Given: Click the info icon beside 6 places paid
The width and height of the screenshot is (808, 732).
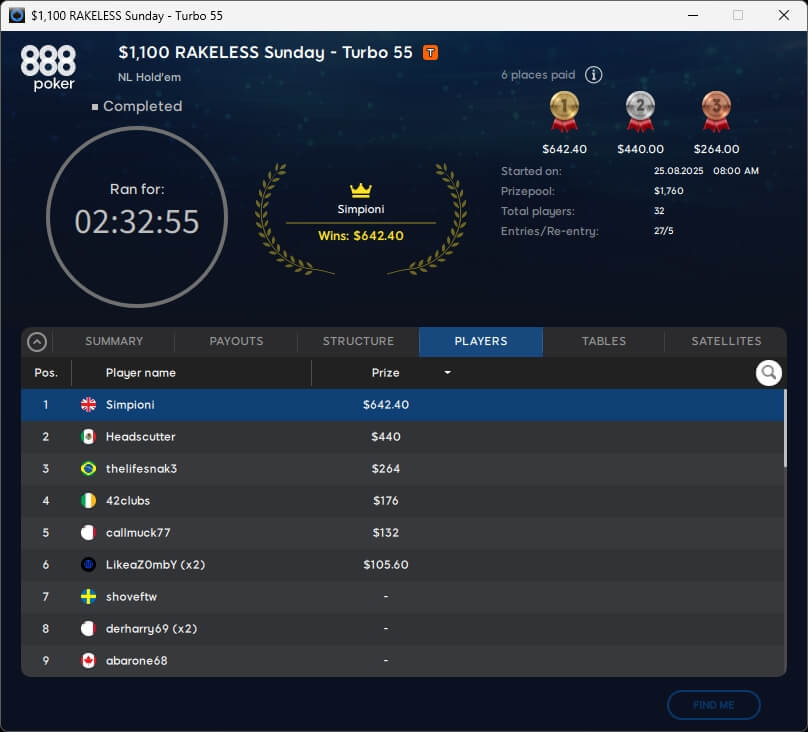Looking at the screenshot, I should tap(593, 75).
